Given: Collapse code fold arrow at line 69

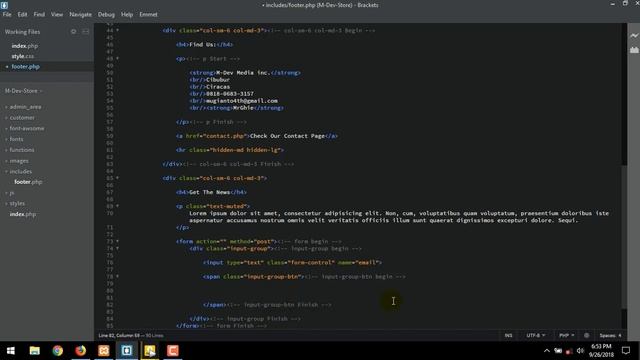Looking at the screenshot, I should pyautogui.click(x=118, y=206).
